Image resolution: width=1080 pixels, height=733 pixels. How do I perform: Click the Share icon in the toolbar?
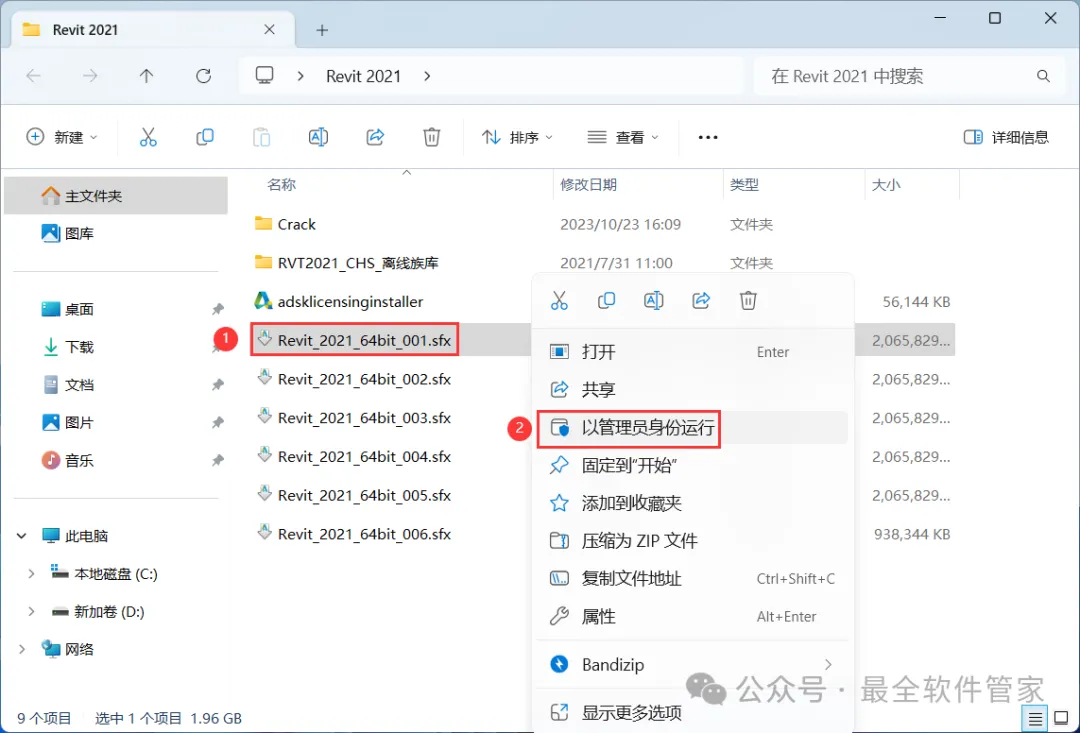(x=375, y=137)
